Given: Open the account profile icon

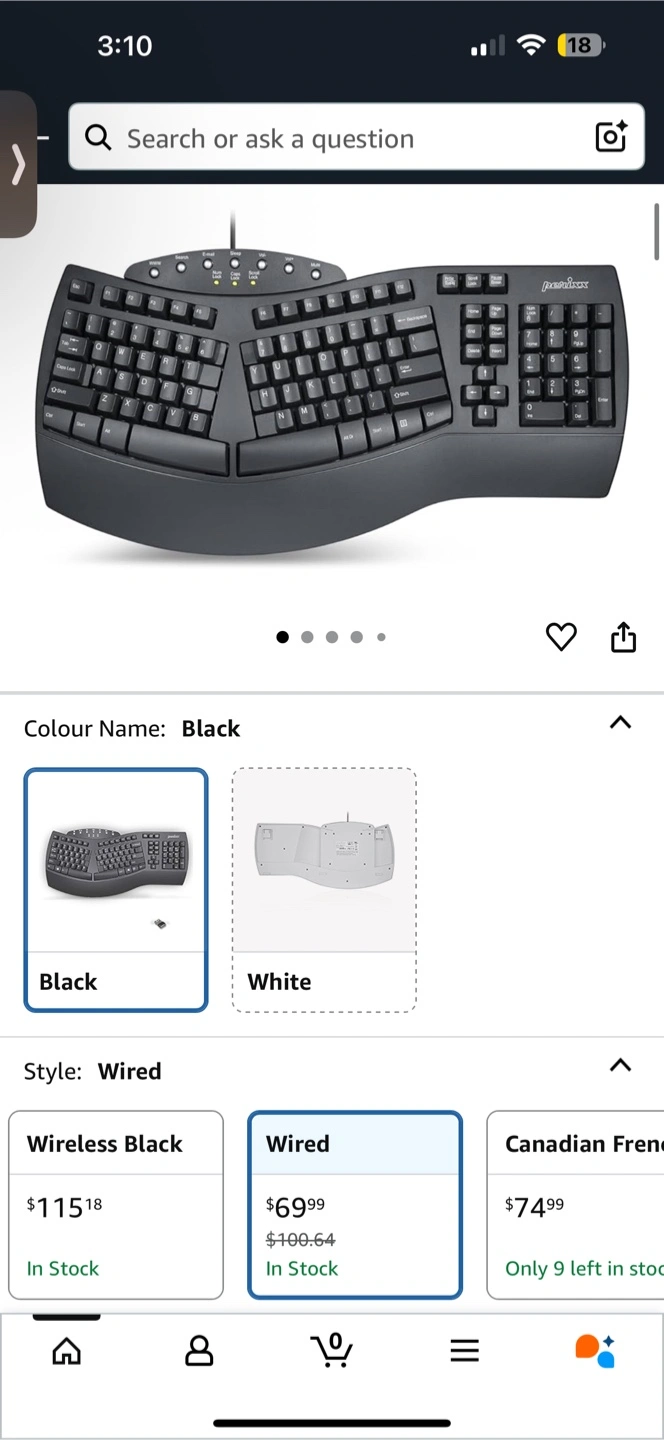Looking at the screenshot, I should [199, 1351].
